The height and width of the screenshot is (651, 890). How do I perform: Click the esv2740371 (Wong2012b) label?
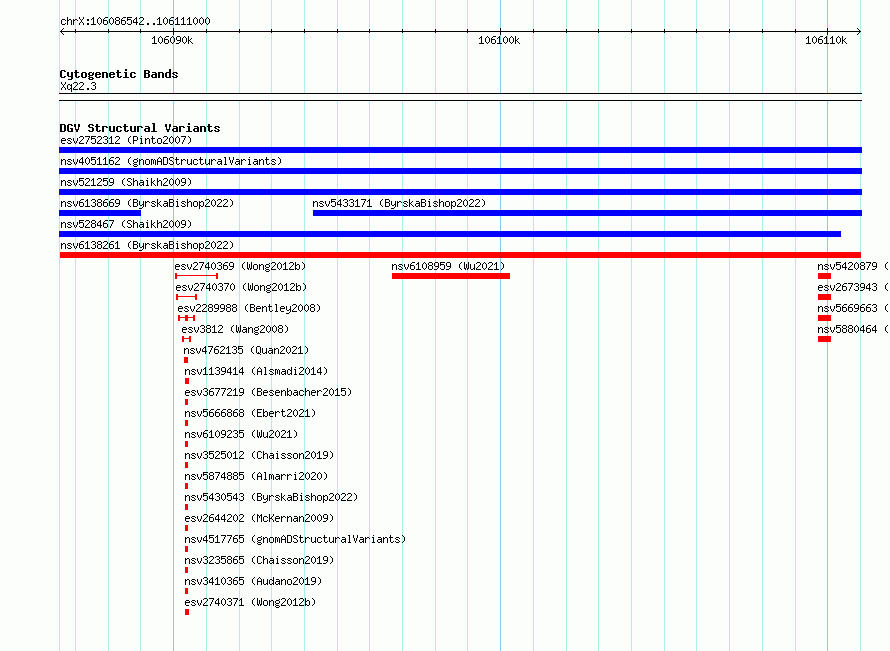(x=250, y=602)
